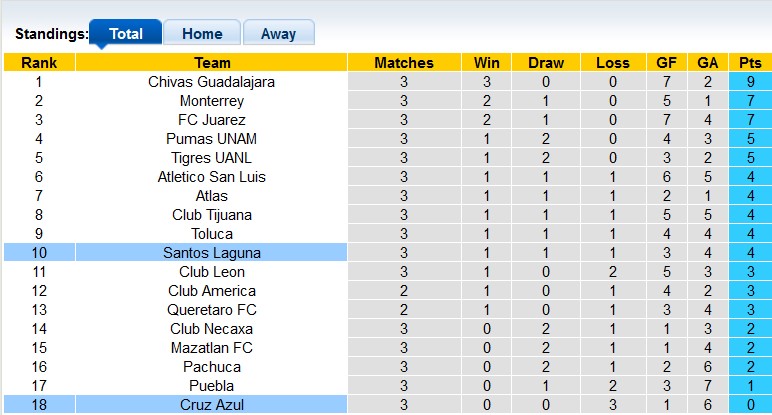This screenshot has height=415, width=772.
Task: Click the Club America team link
Action: pos(212,291)
